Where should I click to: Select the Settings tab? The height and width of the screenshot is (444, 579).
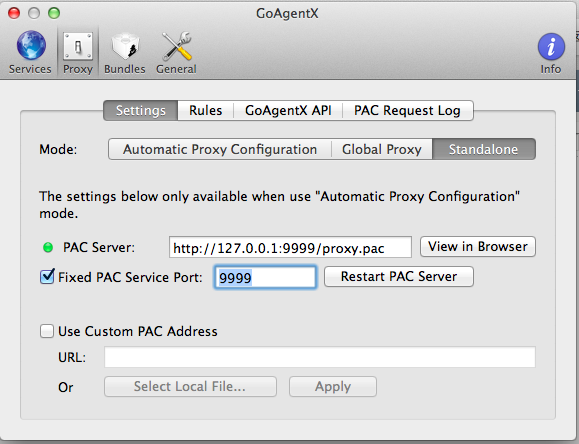click(141, 110)
